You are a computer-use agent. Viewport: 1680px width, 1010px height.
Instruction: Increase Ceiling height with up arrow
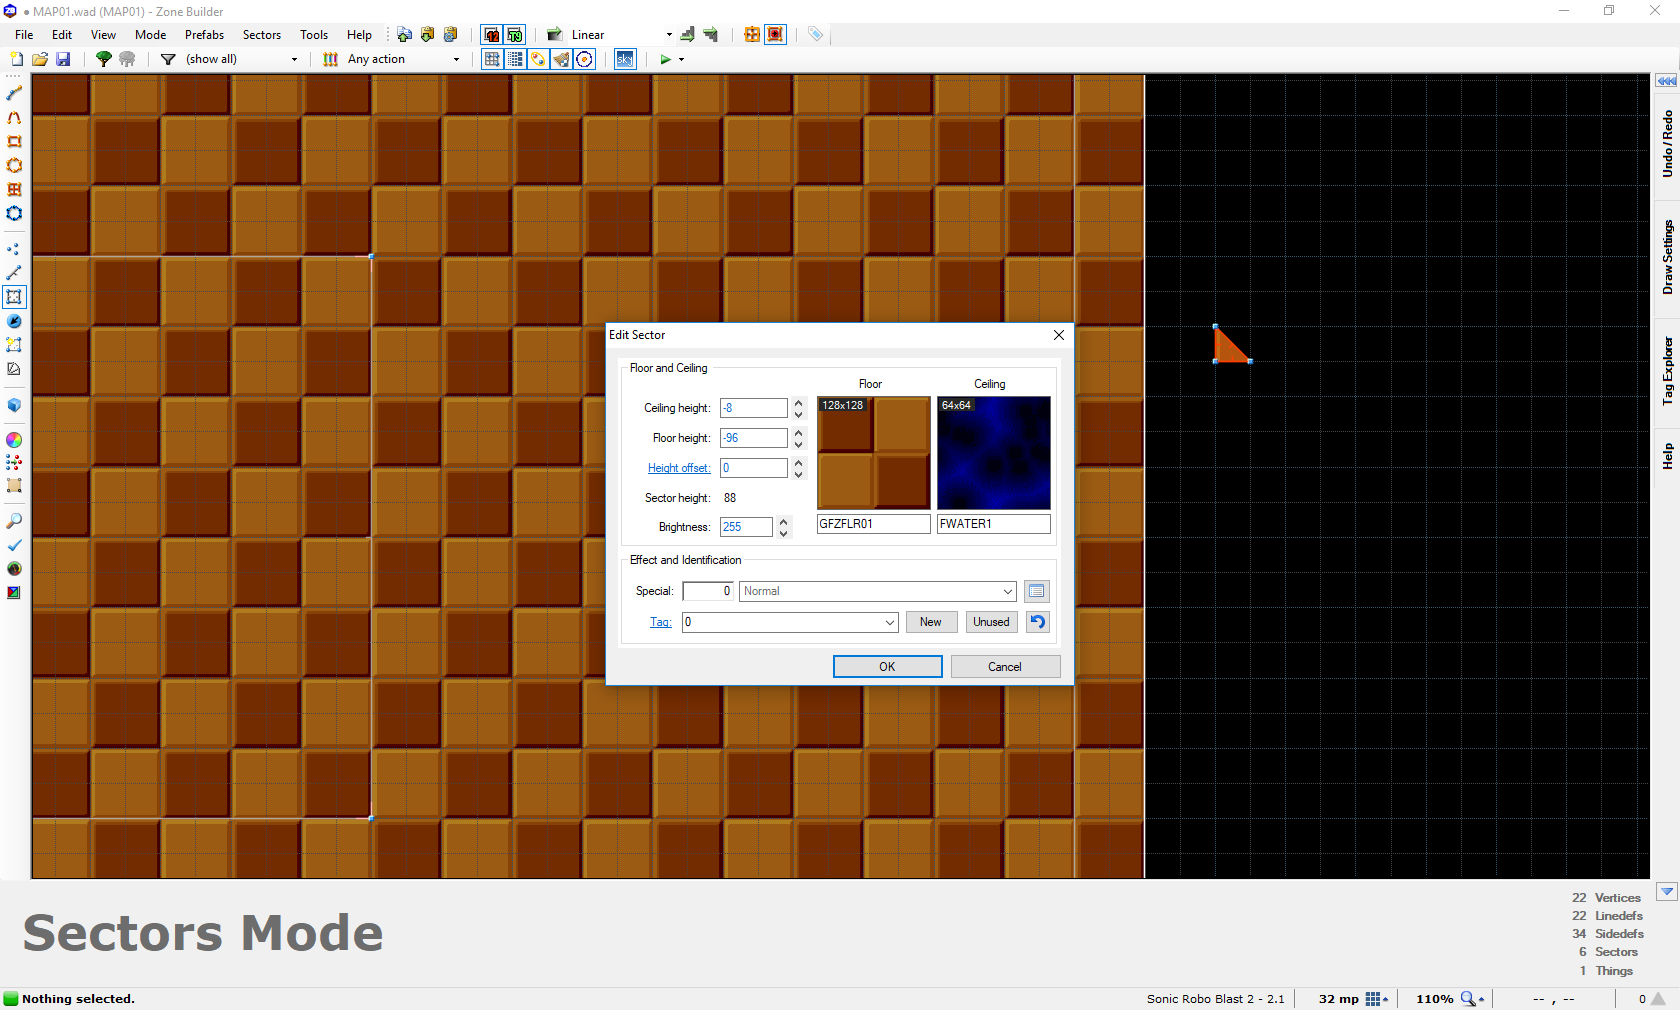click(798, 403)
